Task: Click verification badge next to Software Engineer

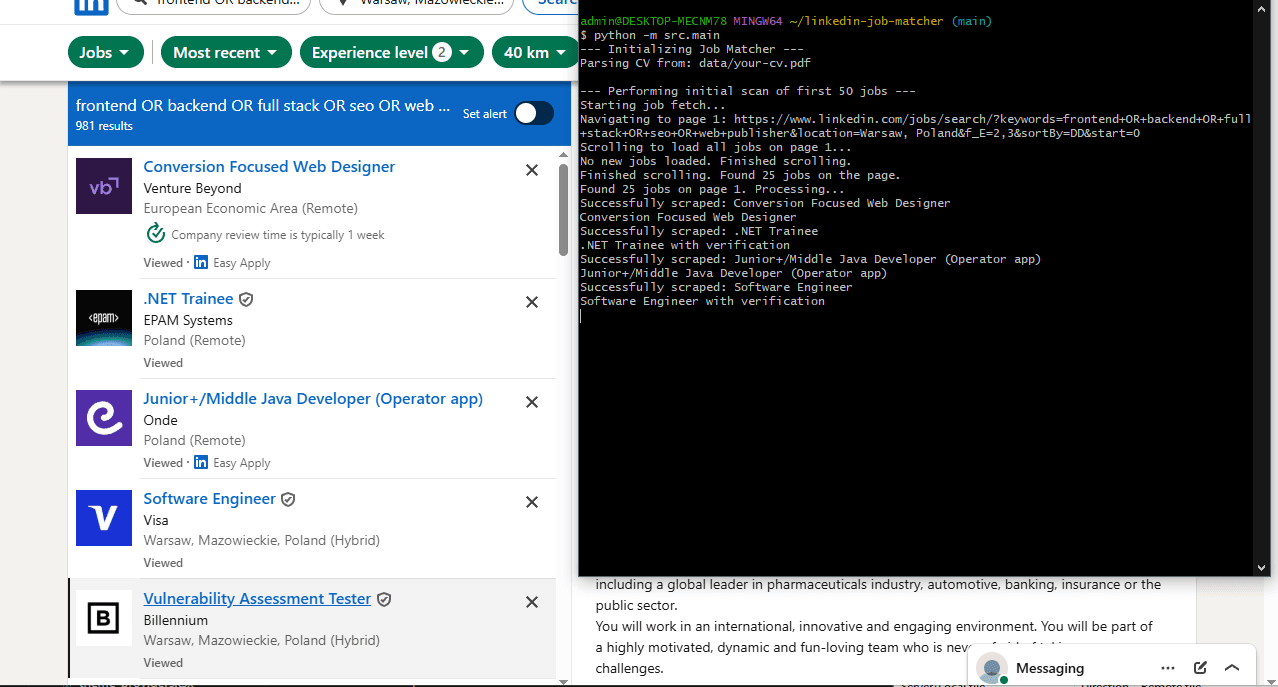Action: coord(288,499)
